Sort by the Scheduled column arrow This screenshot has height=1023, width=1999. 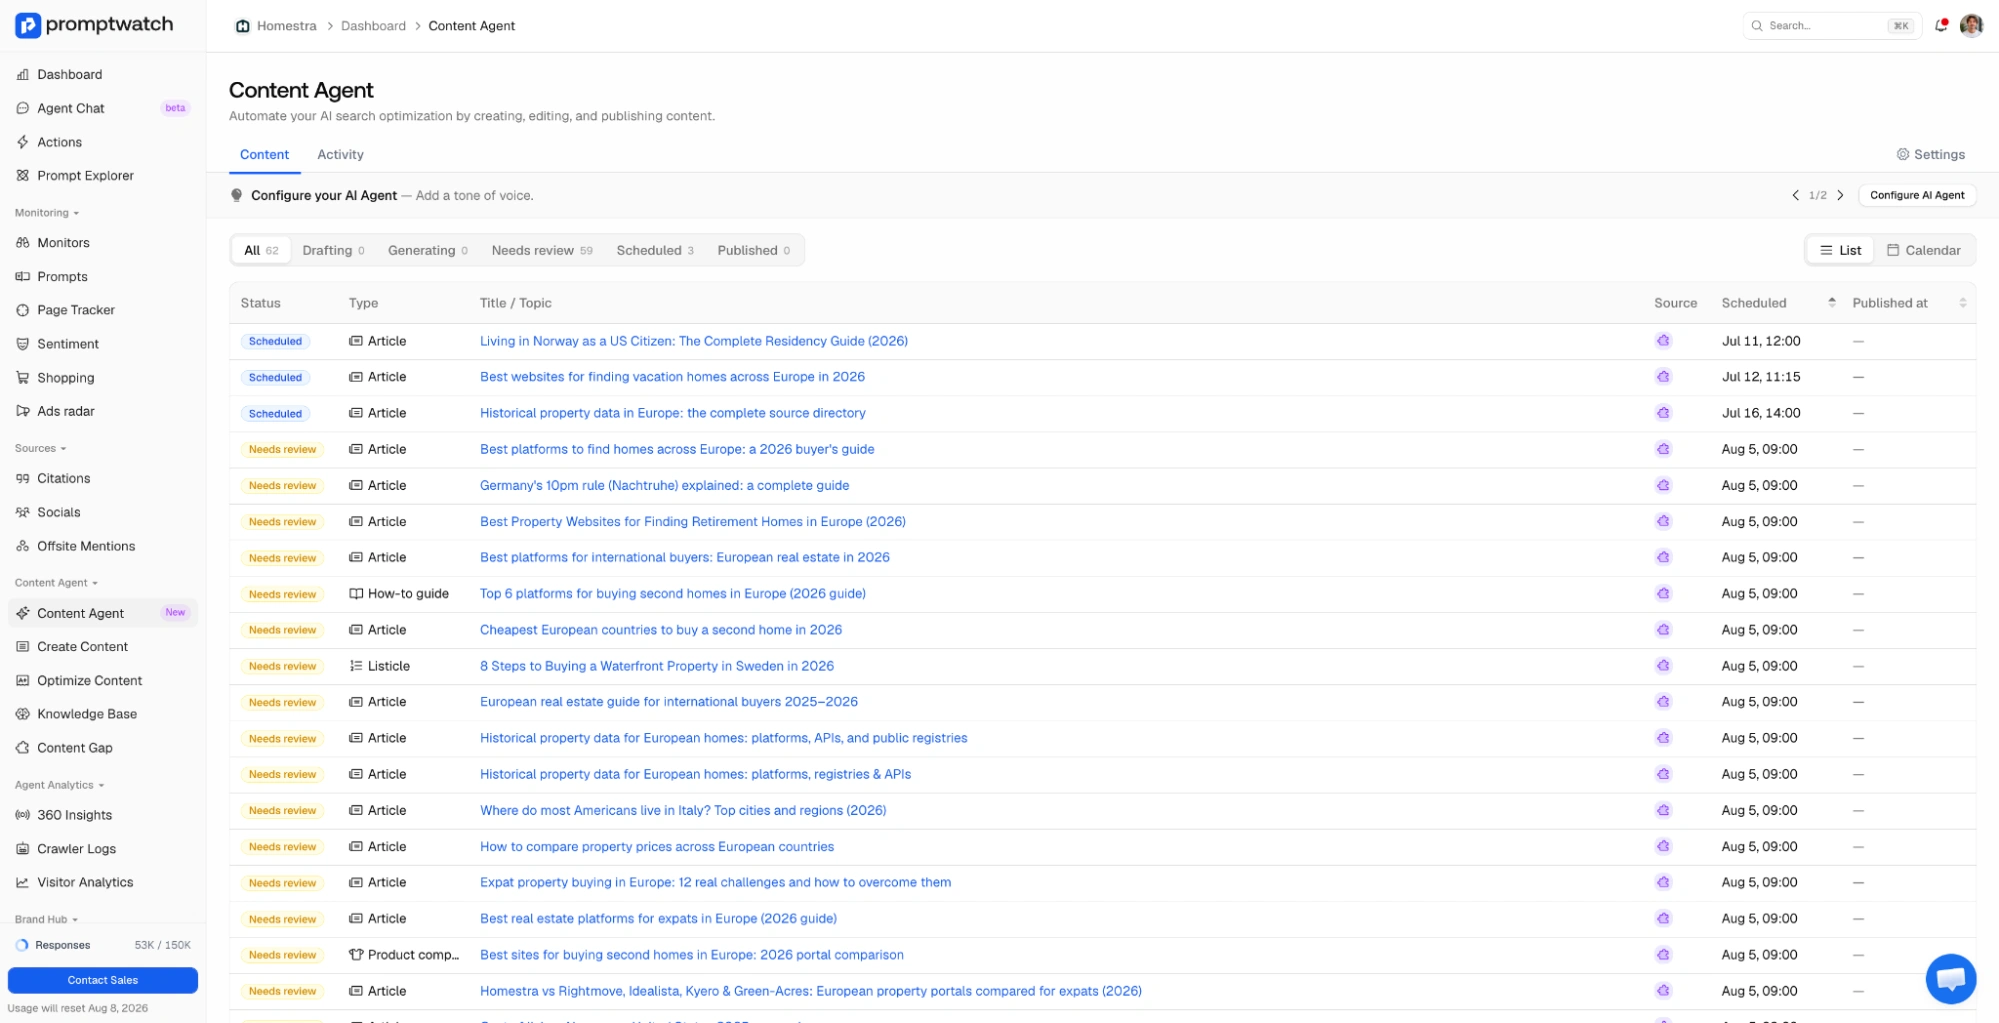point(1831,303)
